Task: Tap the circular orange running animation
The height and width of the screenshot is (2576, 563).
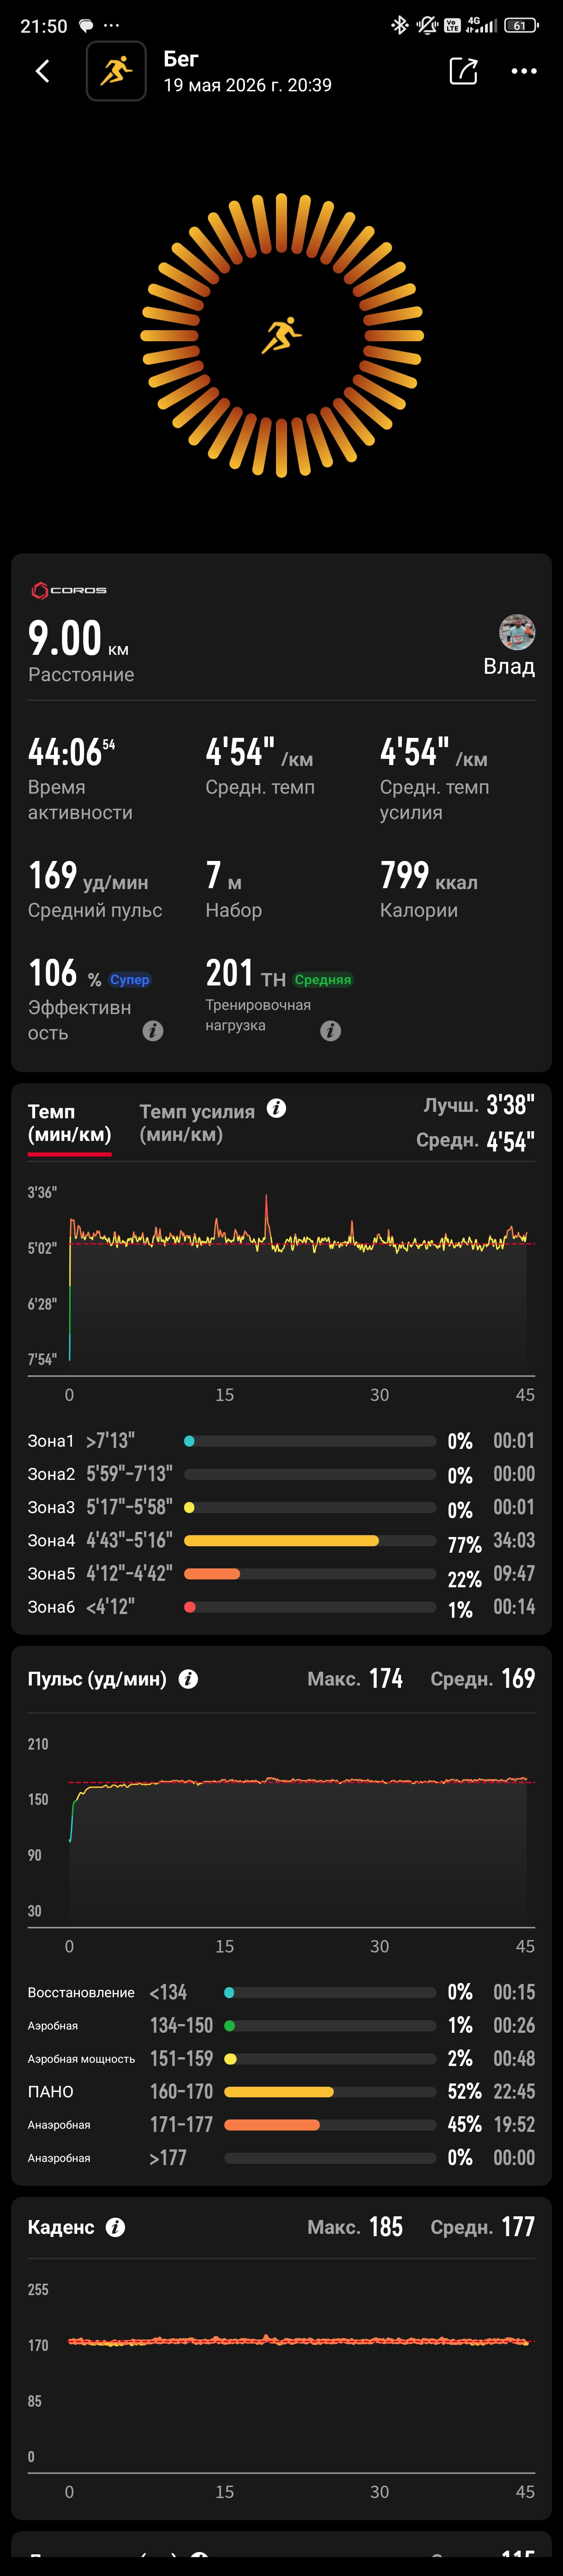Action: tap(282, 335)
